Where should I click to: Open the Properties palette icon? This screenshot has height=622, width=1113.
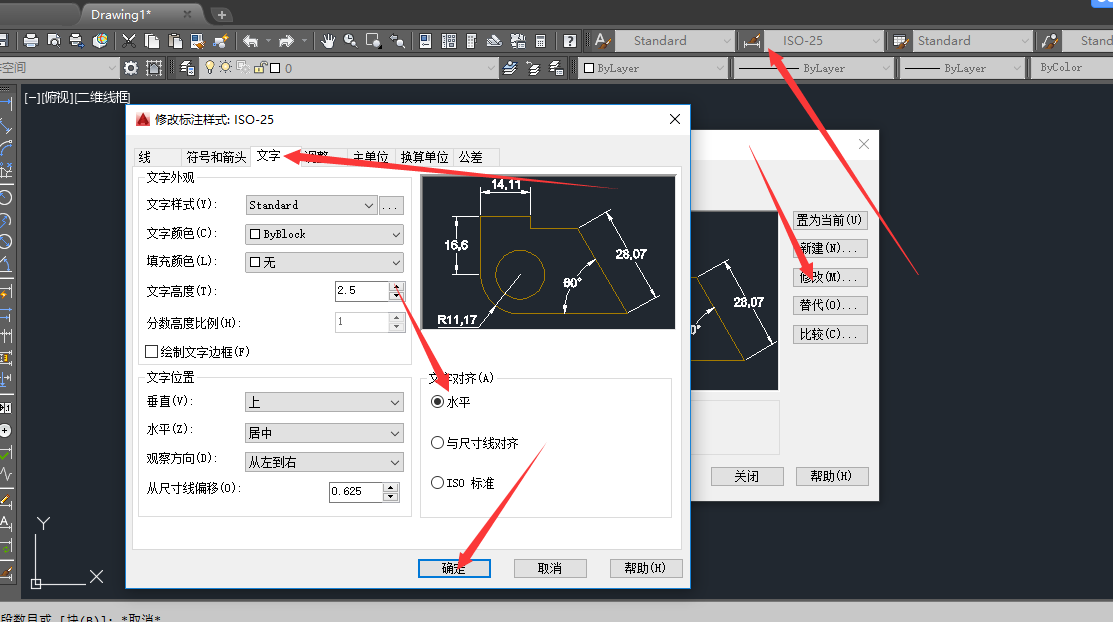(425, 40)
